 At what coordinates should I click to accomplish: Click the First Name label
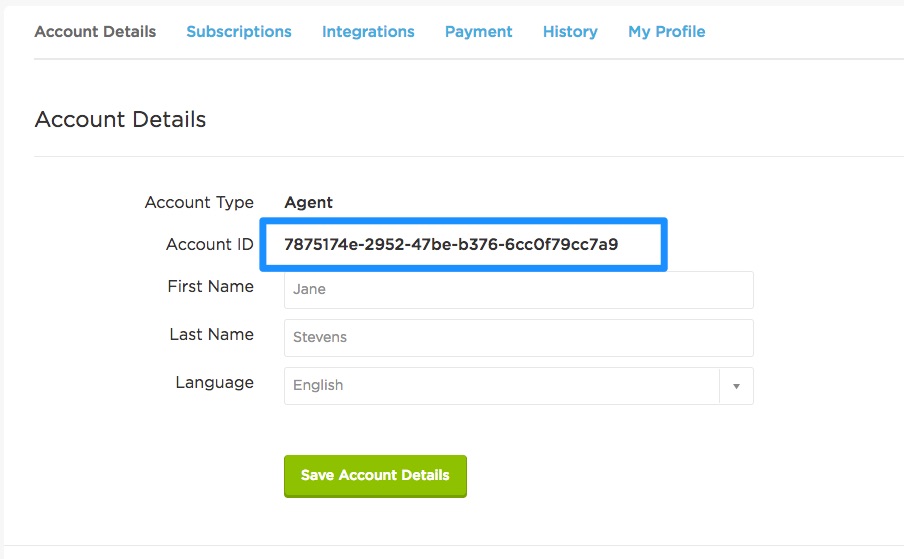coord(210,286)
